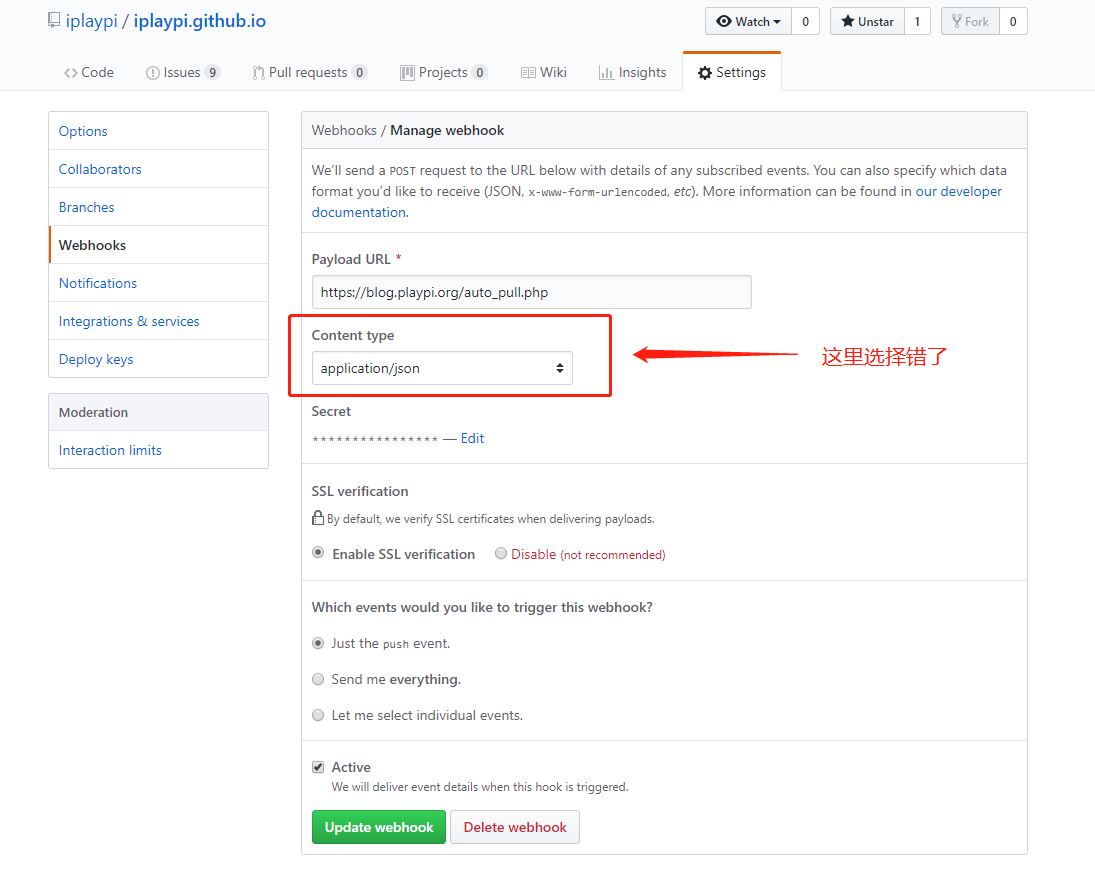This screenshot has width=1095, height=882.
Task: Open the Pull requests tab
Action: point(309,73)
